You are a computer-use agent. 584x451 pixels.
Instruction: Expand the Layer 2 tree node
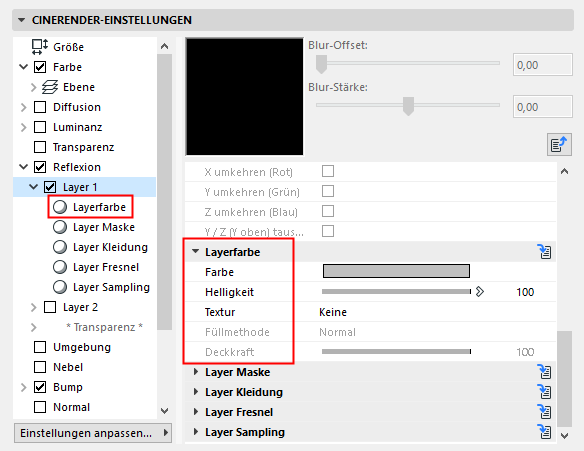[34, 307]
